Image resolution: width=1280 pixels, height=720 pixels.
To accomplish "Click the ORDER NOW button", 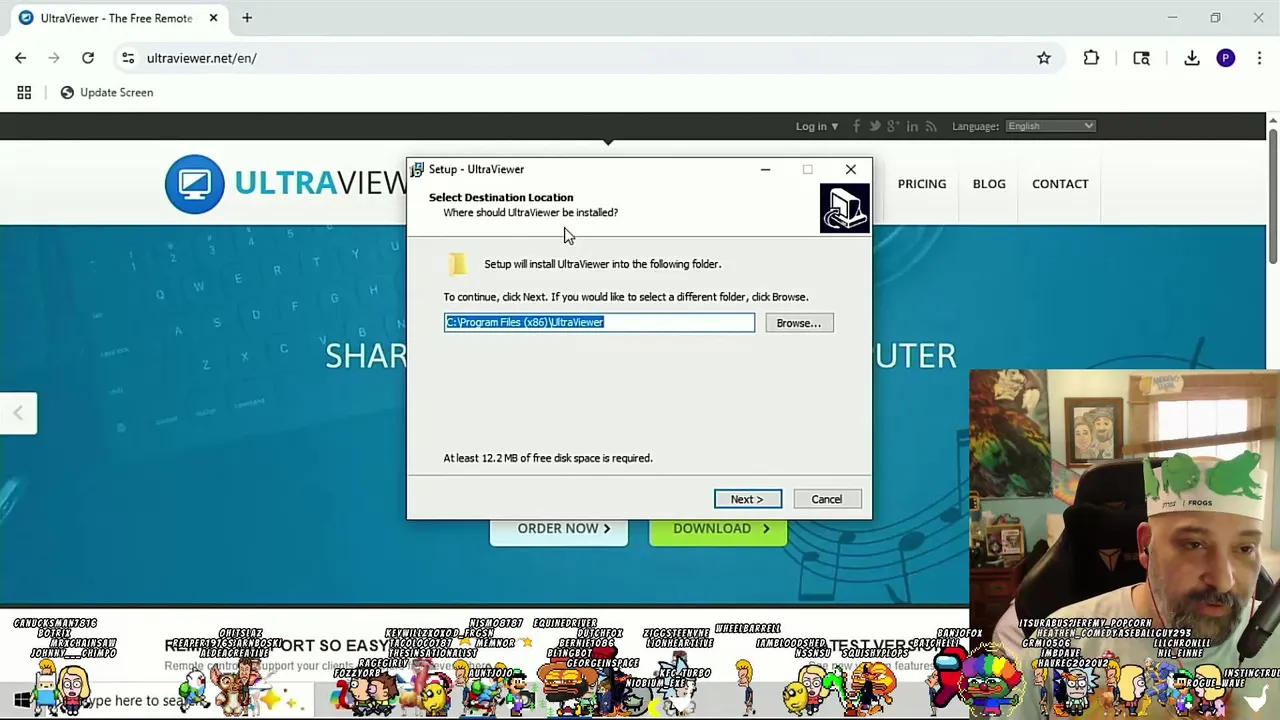I will (559, 529).
